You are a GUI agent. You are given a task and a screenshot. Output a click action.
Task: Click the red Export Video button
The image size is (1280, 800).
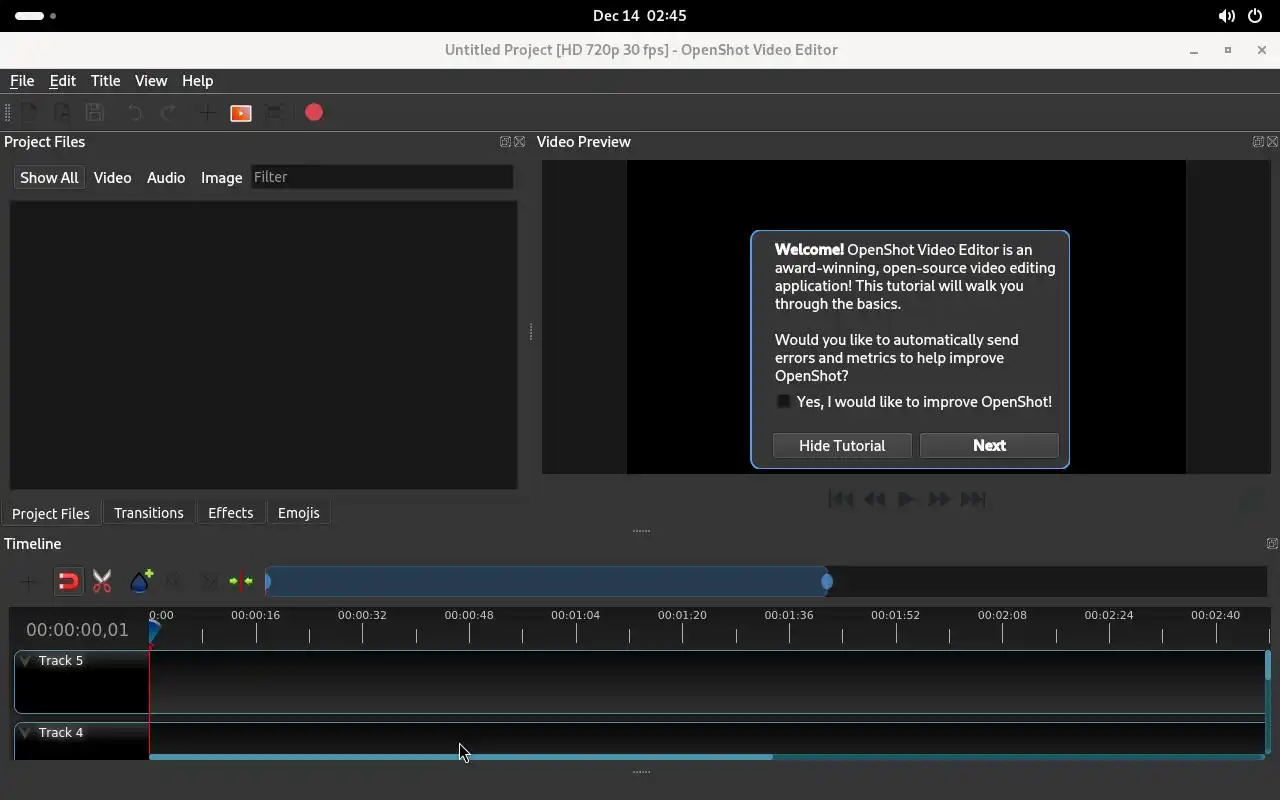click(314, 113)
